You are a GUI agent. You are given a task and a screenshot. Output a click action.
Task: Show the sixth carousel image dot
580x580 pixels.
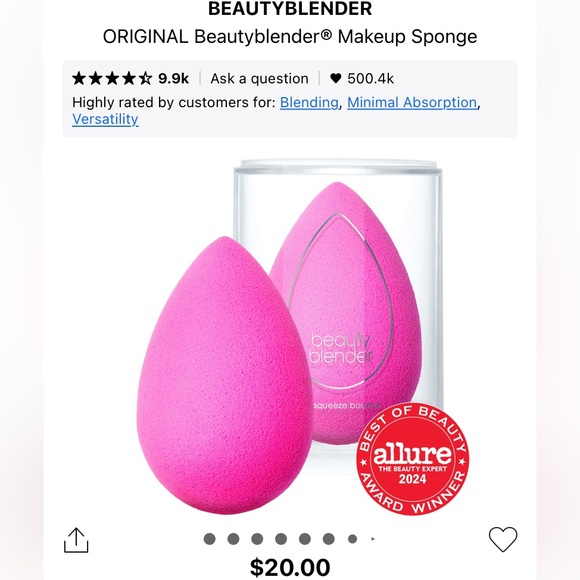(328, 539)
